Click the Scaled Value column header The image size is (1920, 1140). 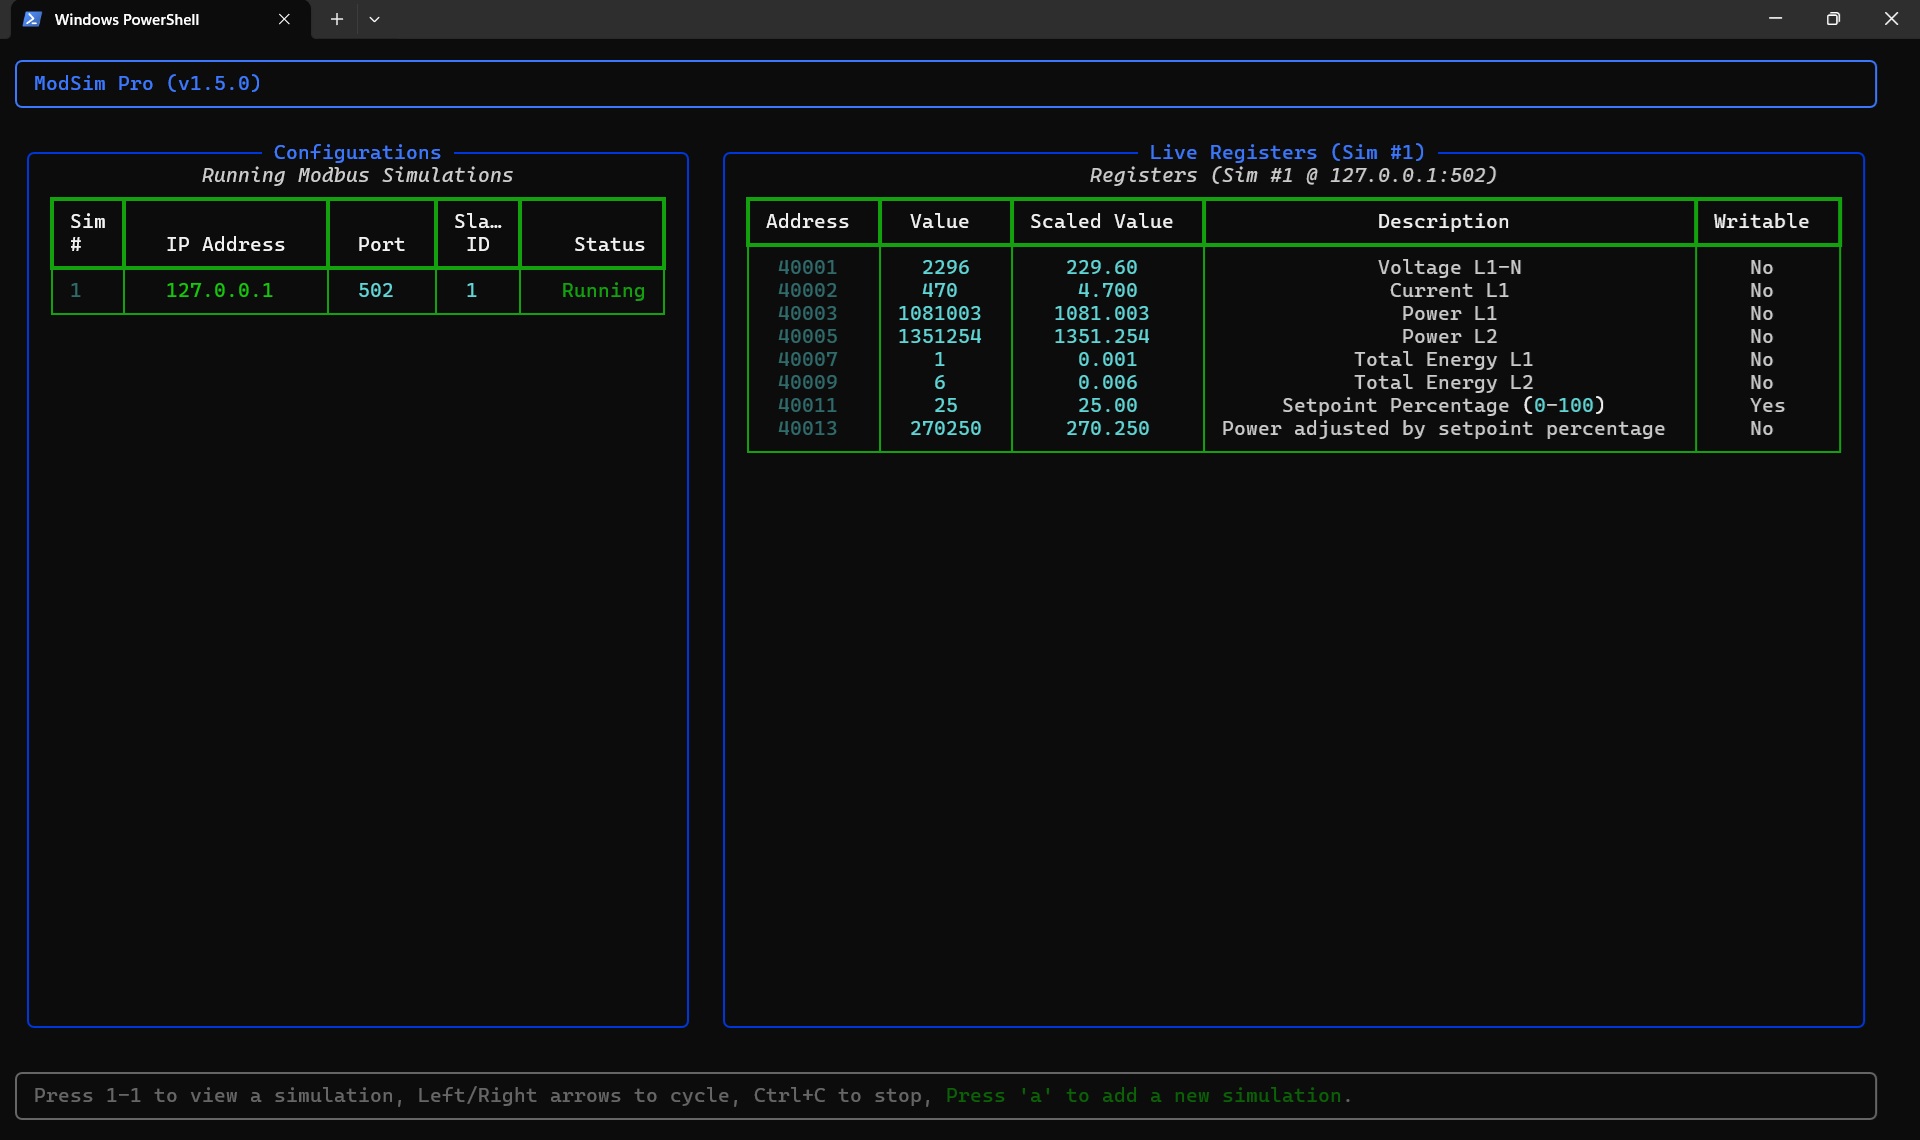1101,222
